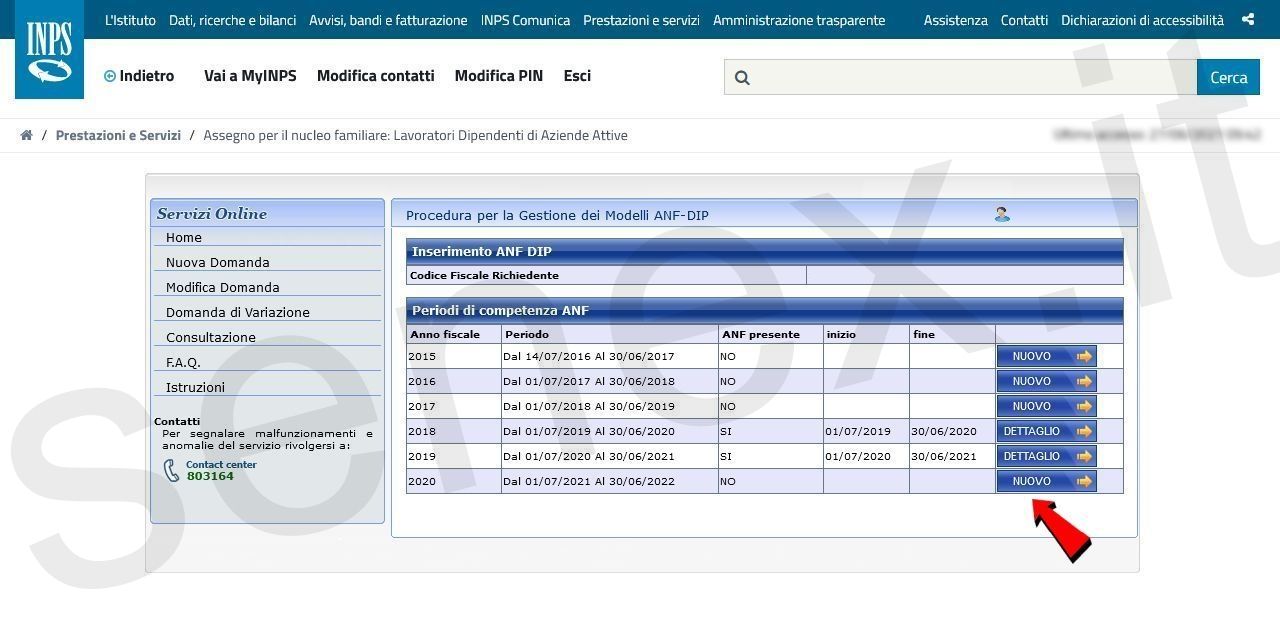Open Avvisi, bandi e fatturazione menu
Image resolution: width=1280 pixels, height=643 pixels.
[x=388, y=20]
